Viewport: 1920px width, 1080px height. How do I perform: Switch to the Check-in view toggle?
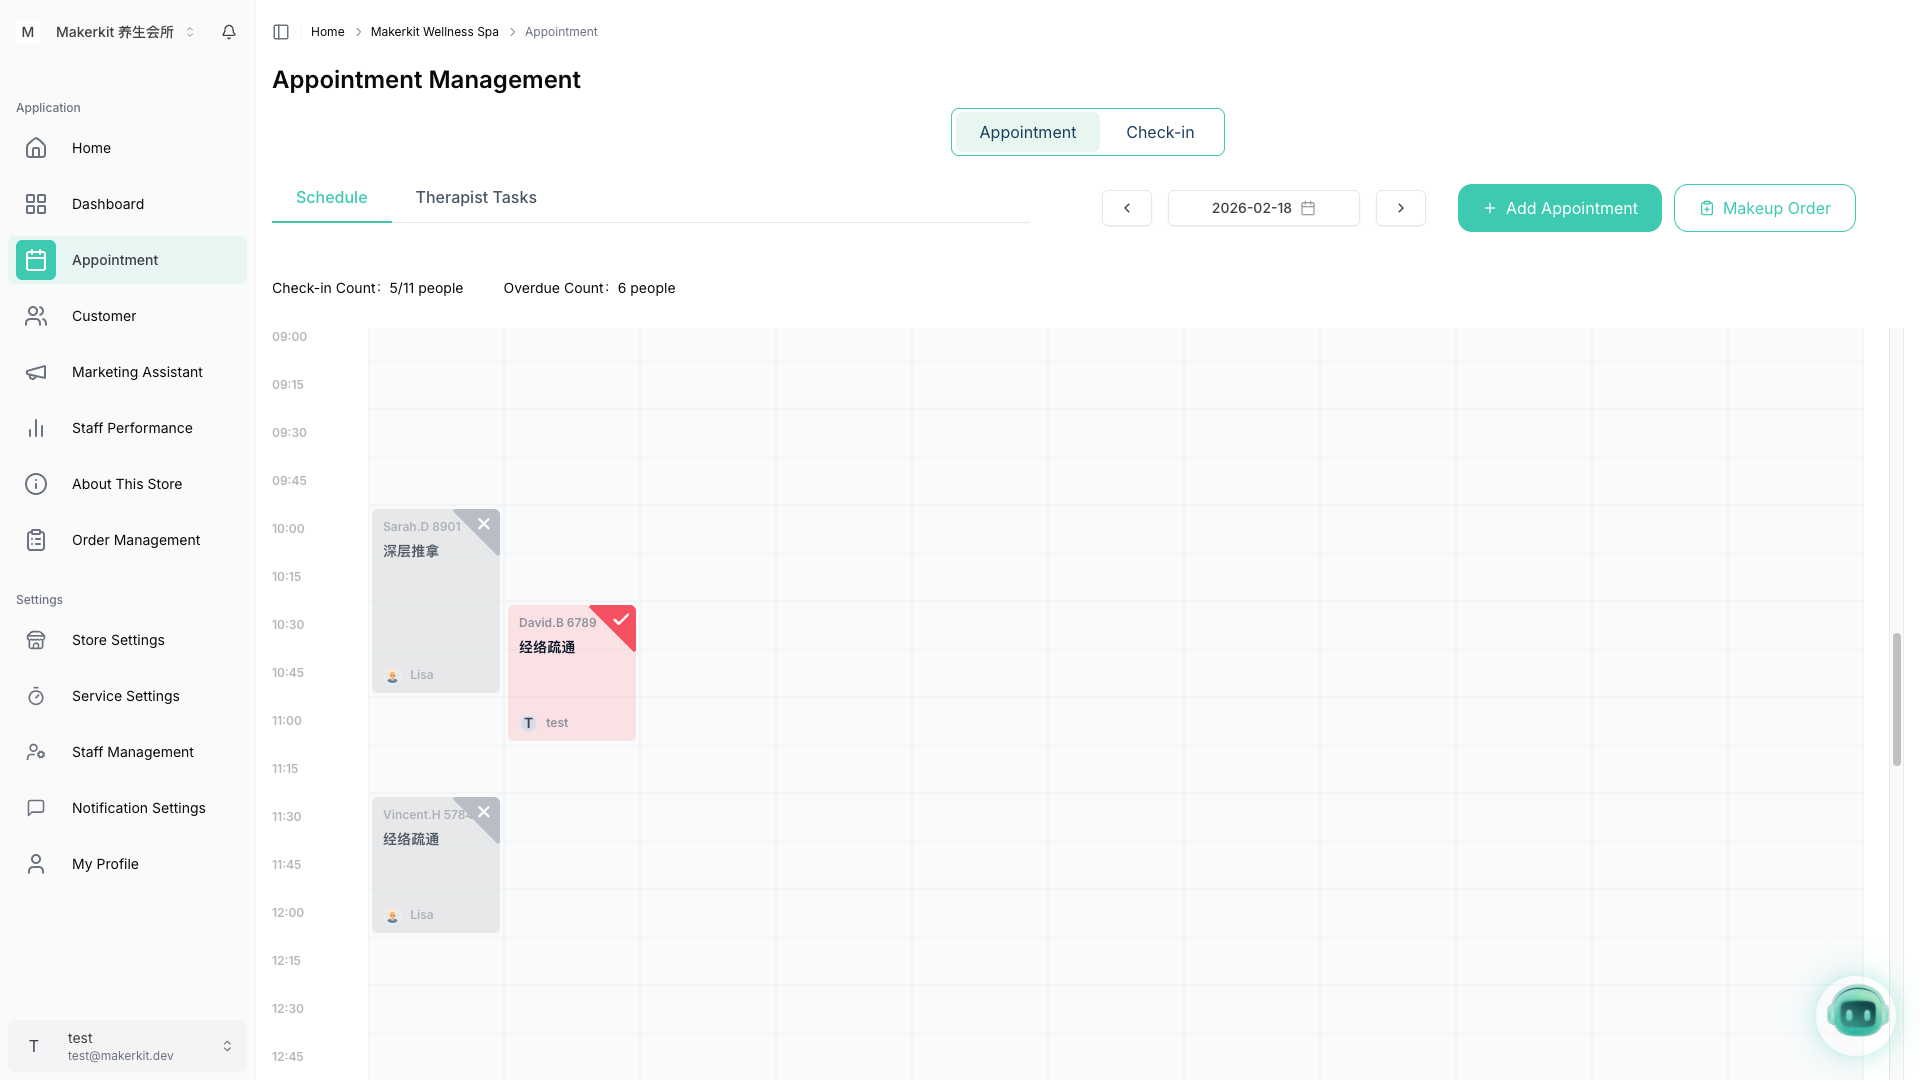pos(1160,132)
